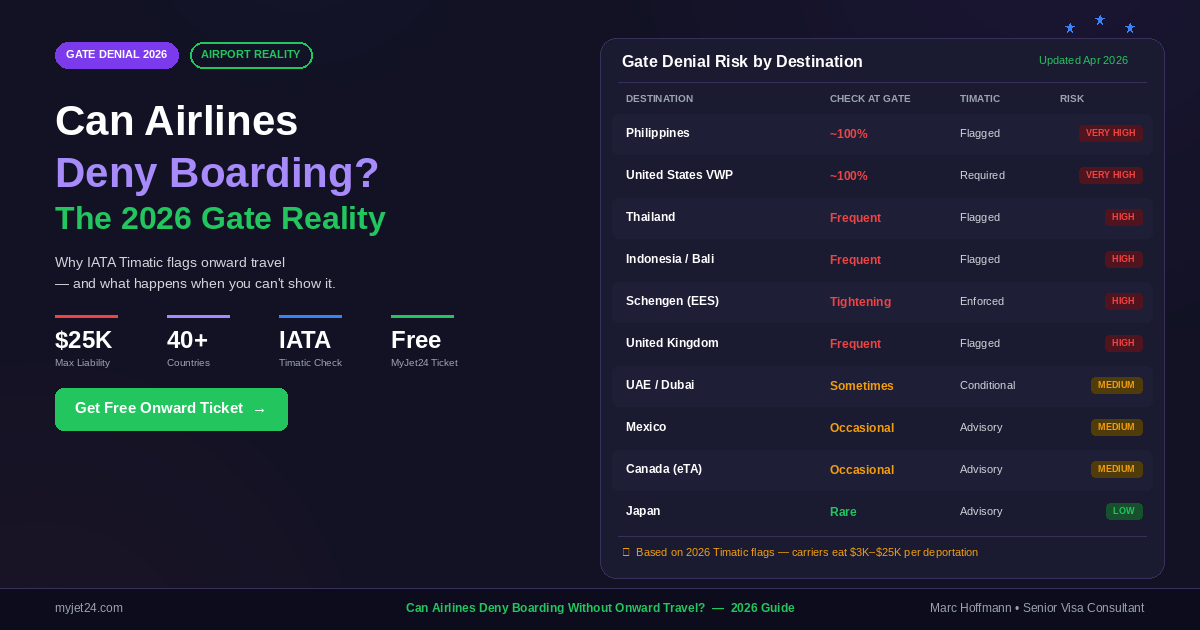
Task: Click the MEDIUM badge in the UAE / Dubai row
Action: pyautogui.click(x=1116, y=385)
